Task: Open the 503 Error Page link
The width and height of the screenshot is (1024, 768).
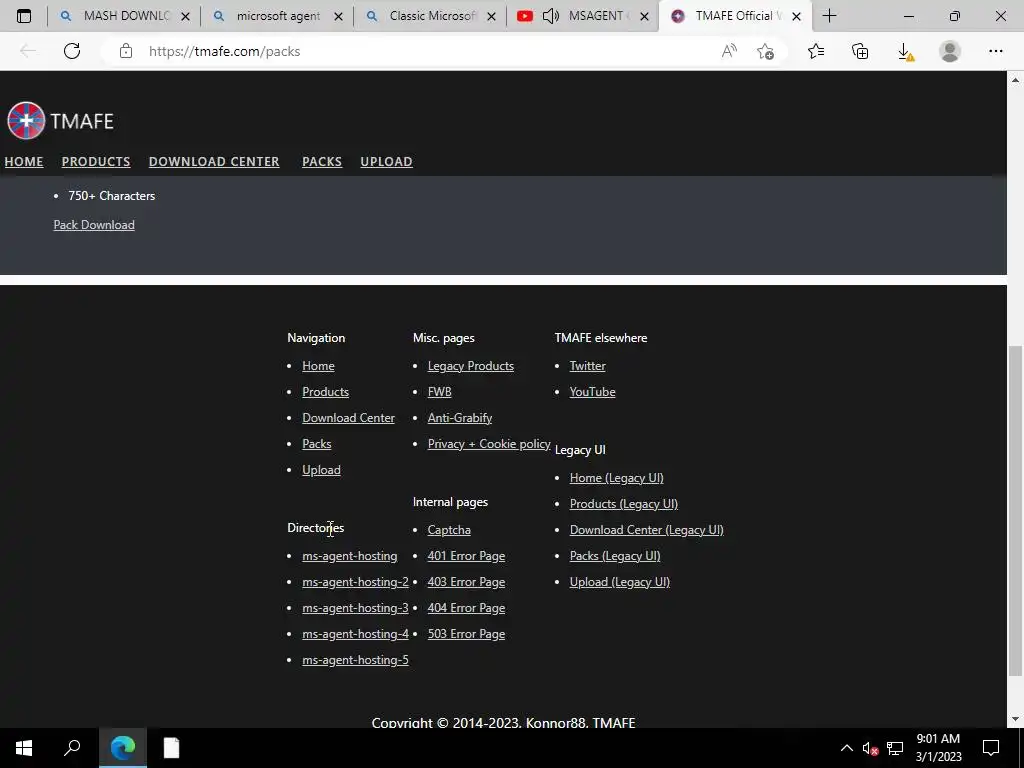Action: (x=466, y=634)
